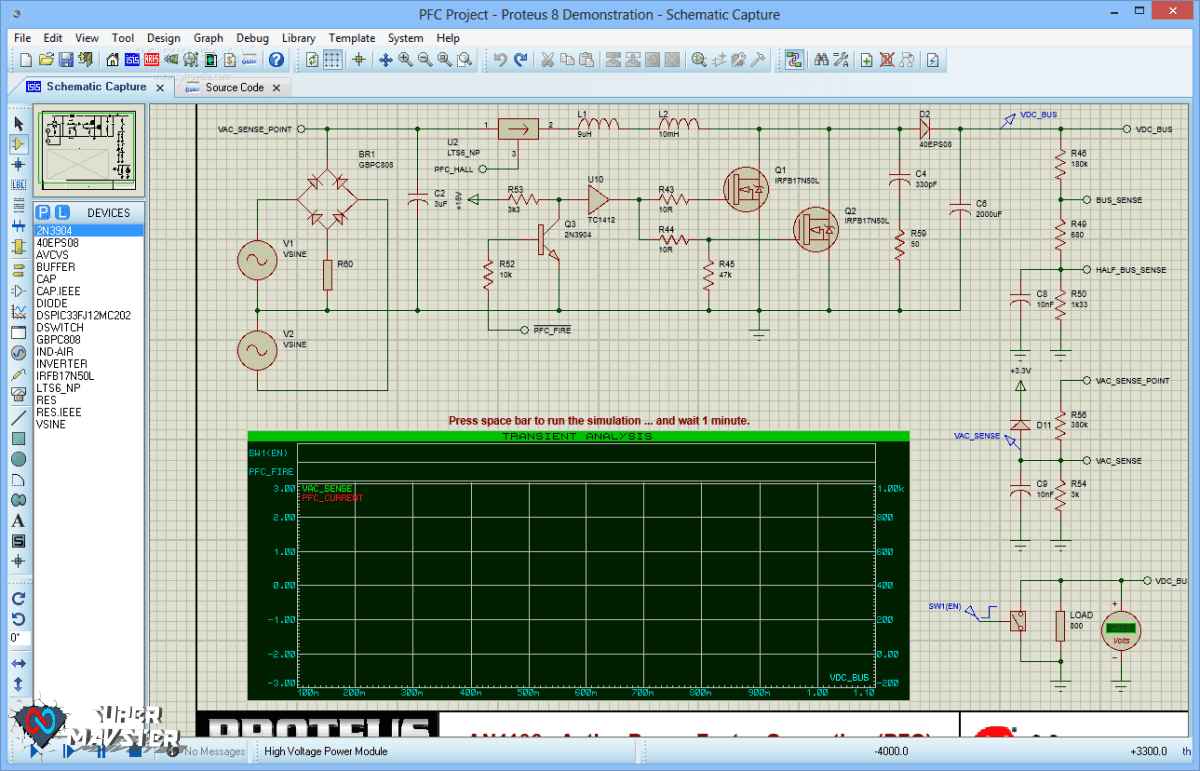
Task: Activate the Terminals mode tool
Action: pos(19,270)
